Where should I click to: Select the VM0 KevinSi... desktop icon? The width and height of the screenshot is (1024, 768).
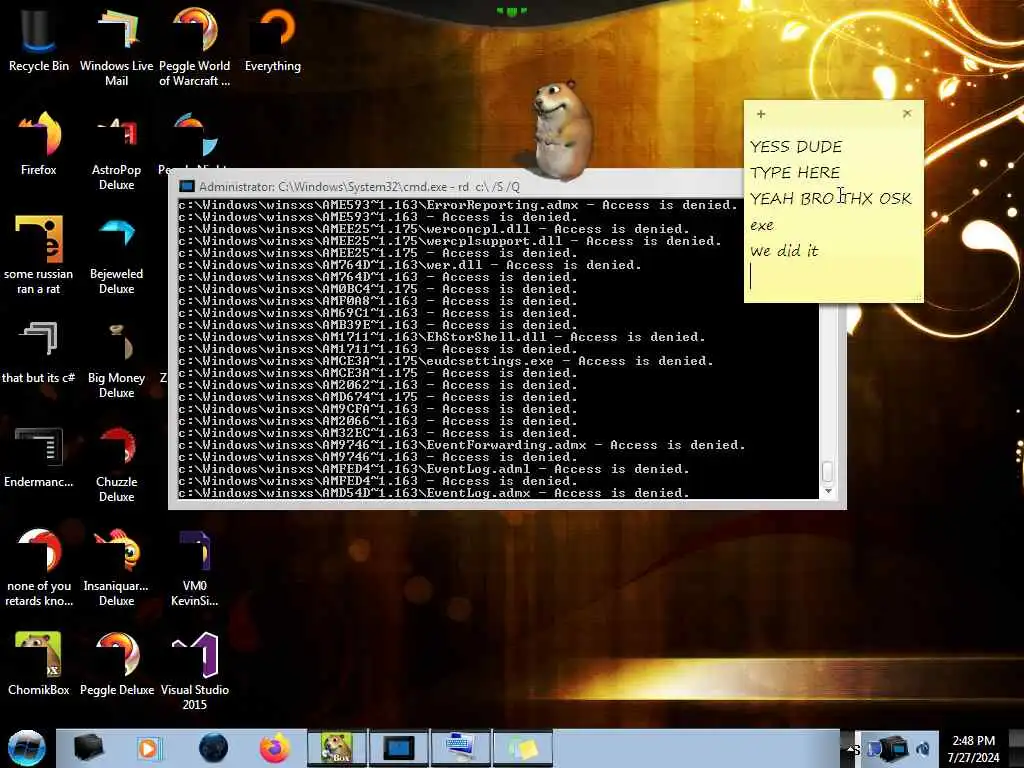pos(195,567)
